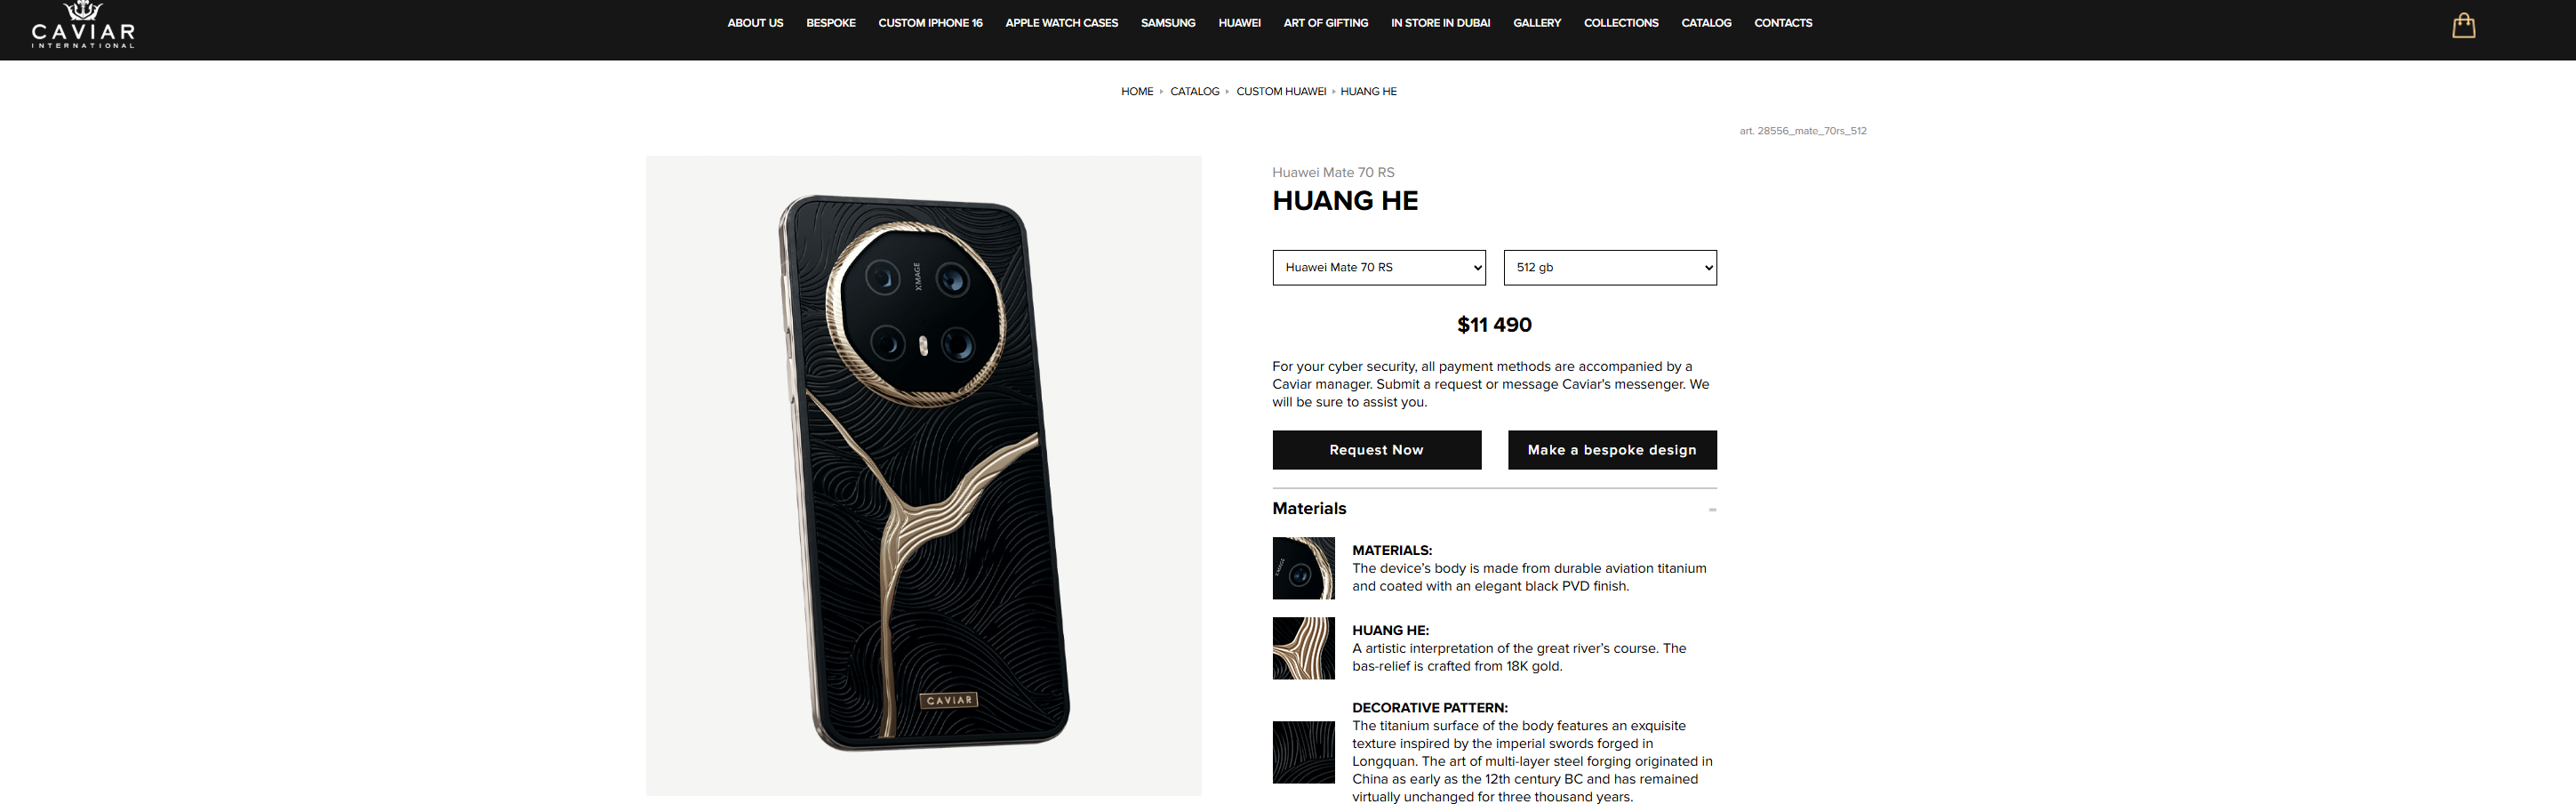Open the About Us menu item
Image resolution: width=2576 pixels, height=804 pixels.
[755, 23]
